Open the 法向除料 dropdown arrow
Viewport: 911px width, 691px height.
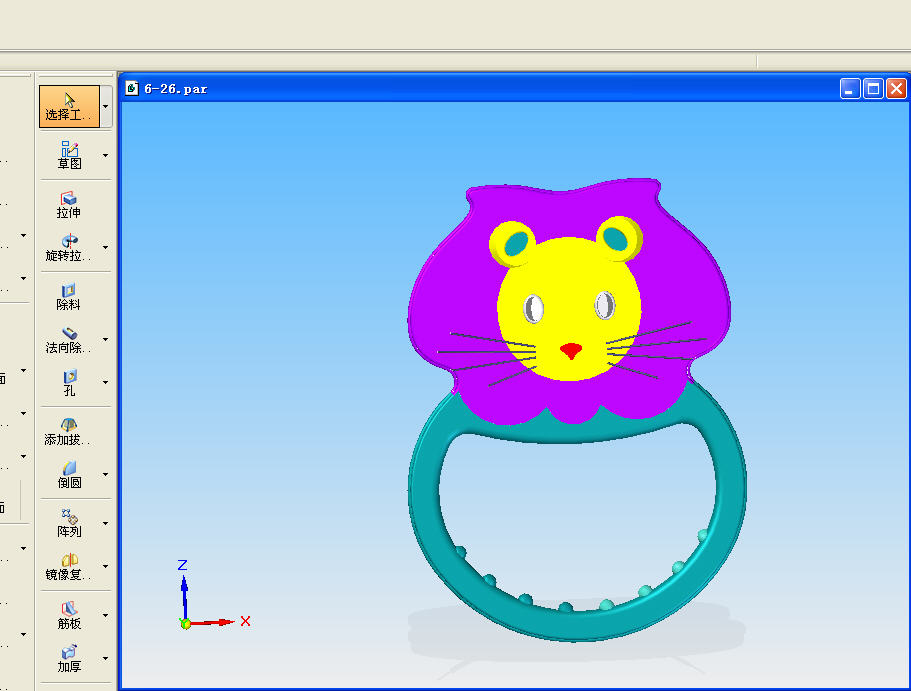[x=105, y=339]
